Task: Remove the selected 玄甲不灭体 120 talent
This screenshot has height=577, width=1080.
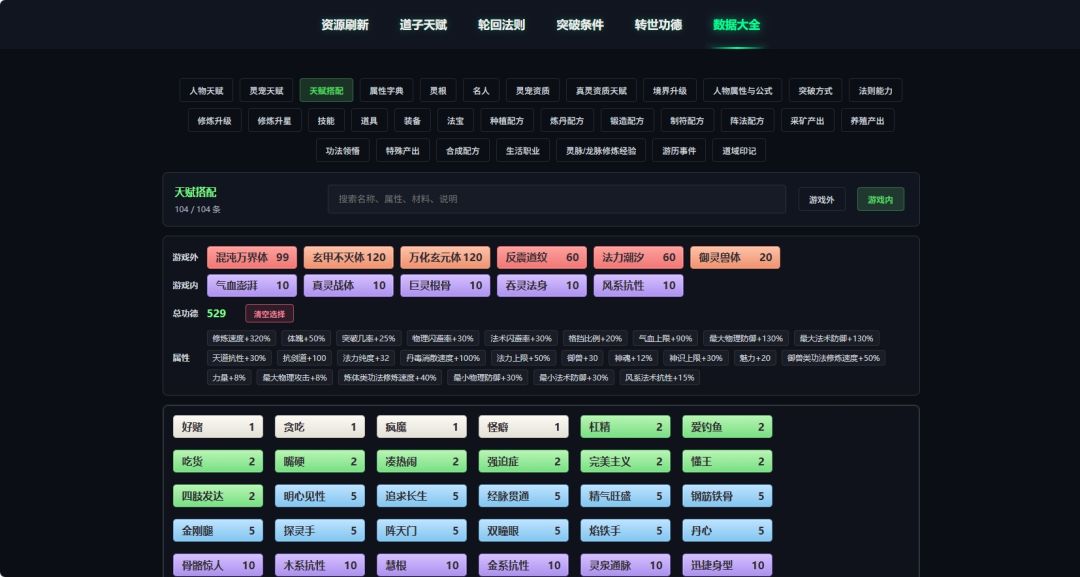Action: click(x=349, y=258)
